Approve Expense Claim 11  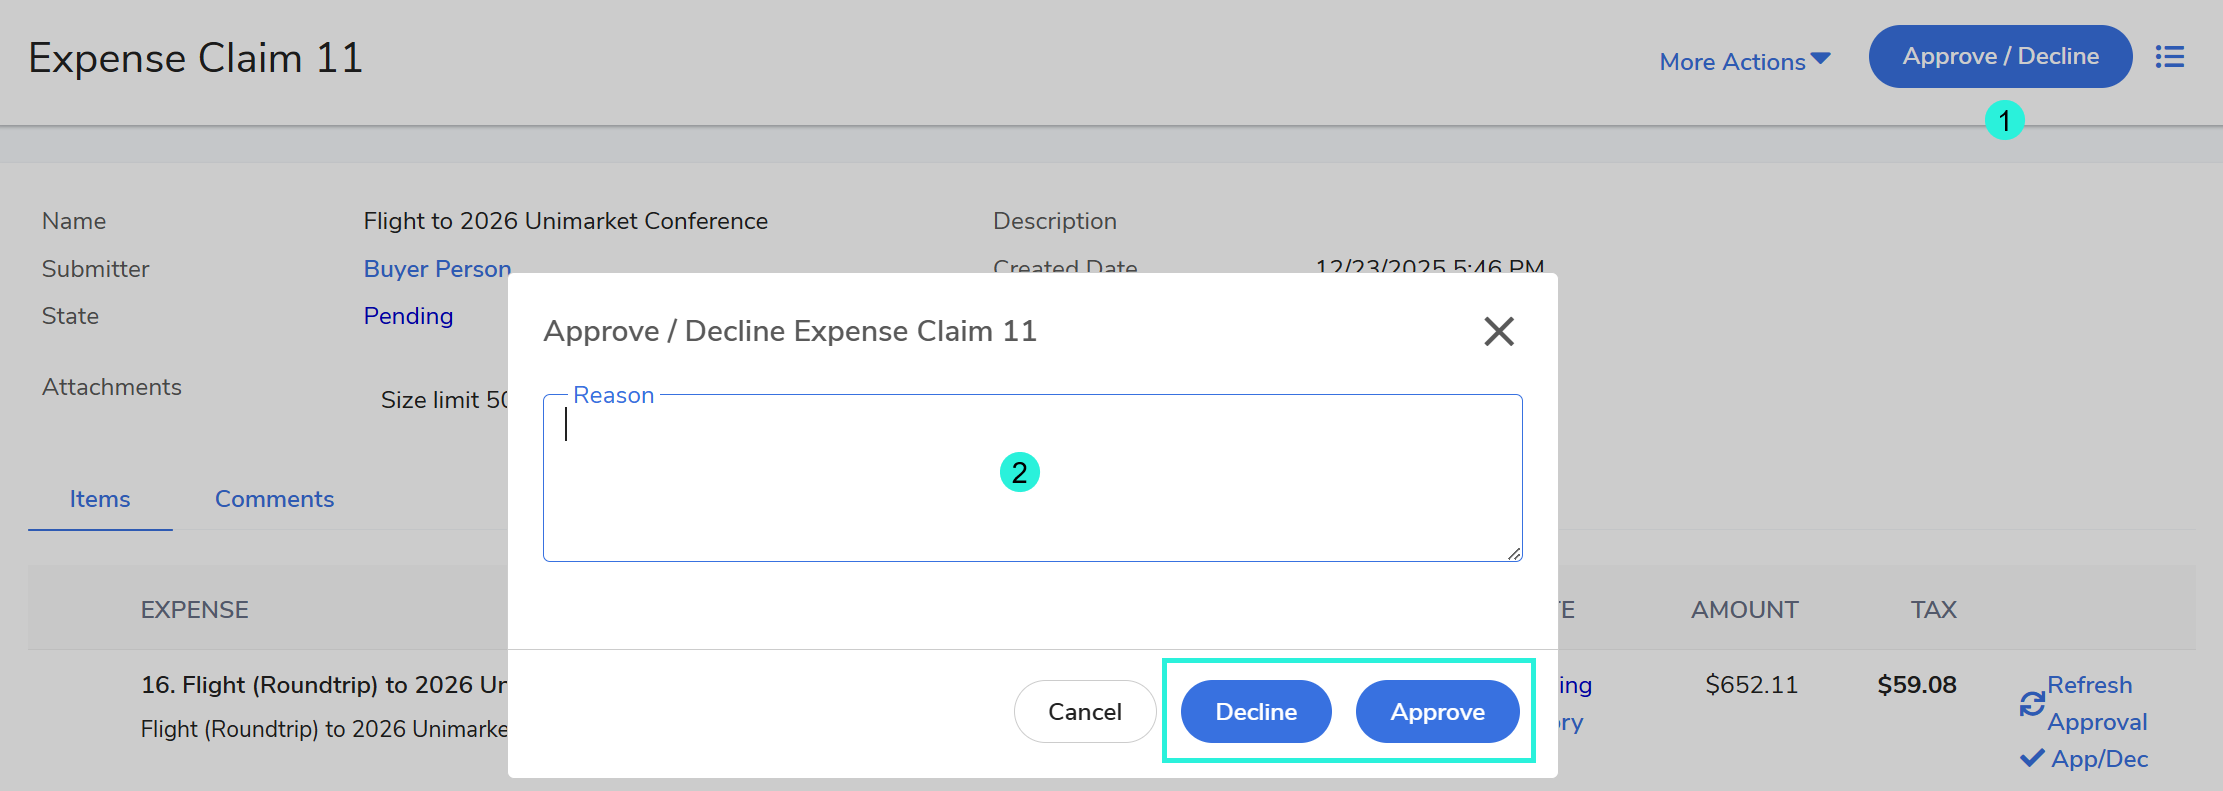click(x=1437, y=712)
